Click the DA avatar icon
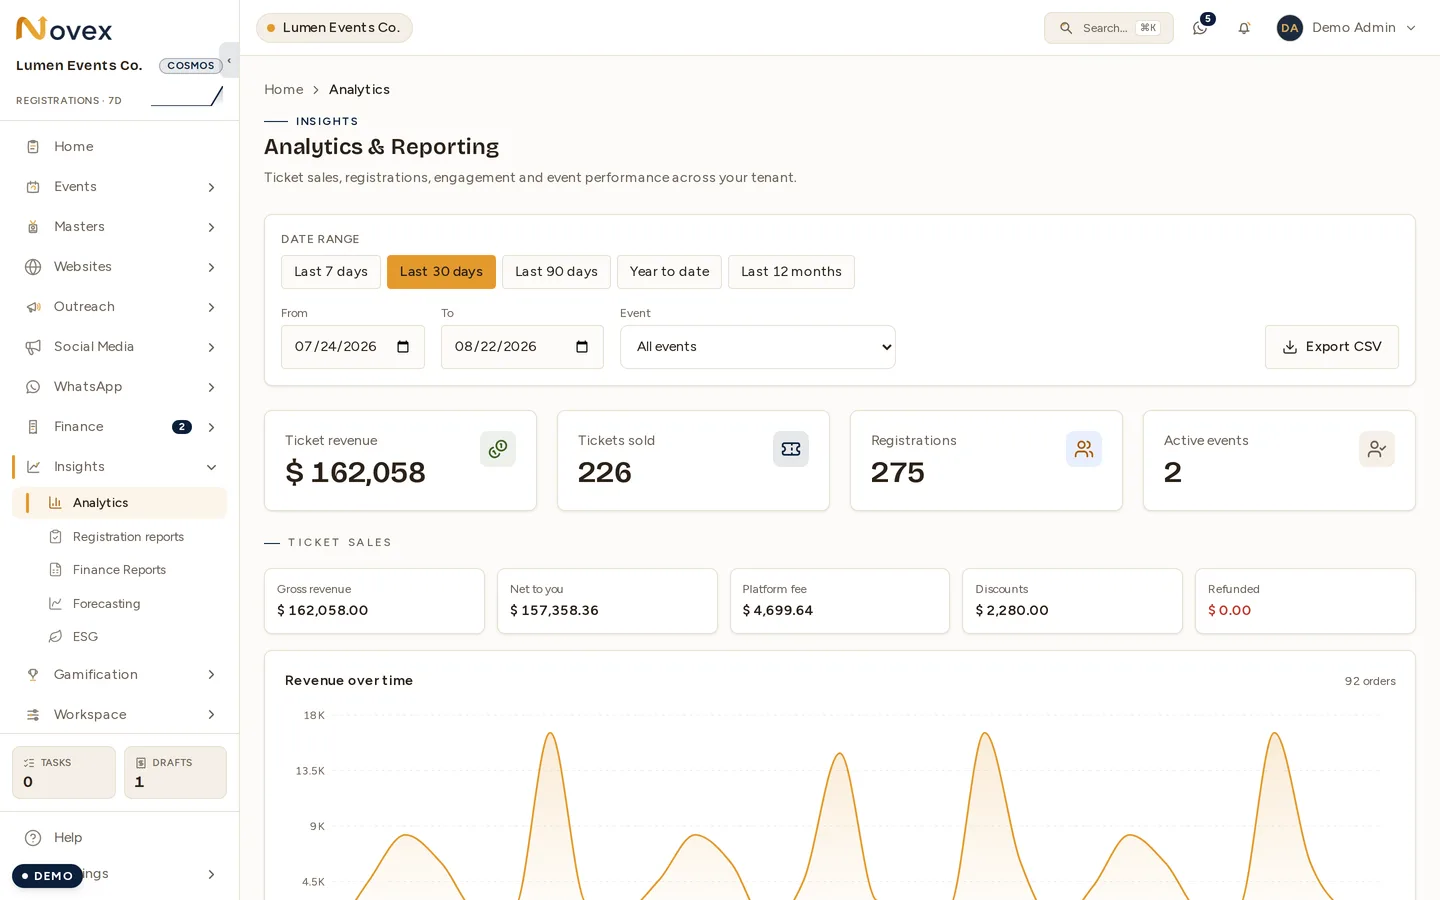This screenshot has width=1440, height=900. tap(1290, 28)
